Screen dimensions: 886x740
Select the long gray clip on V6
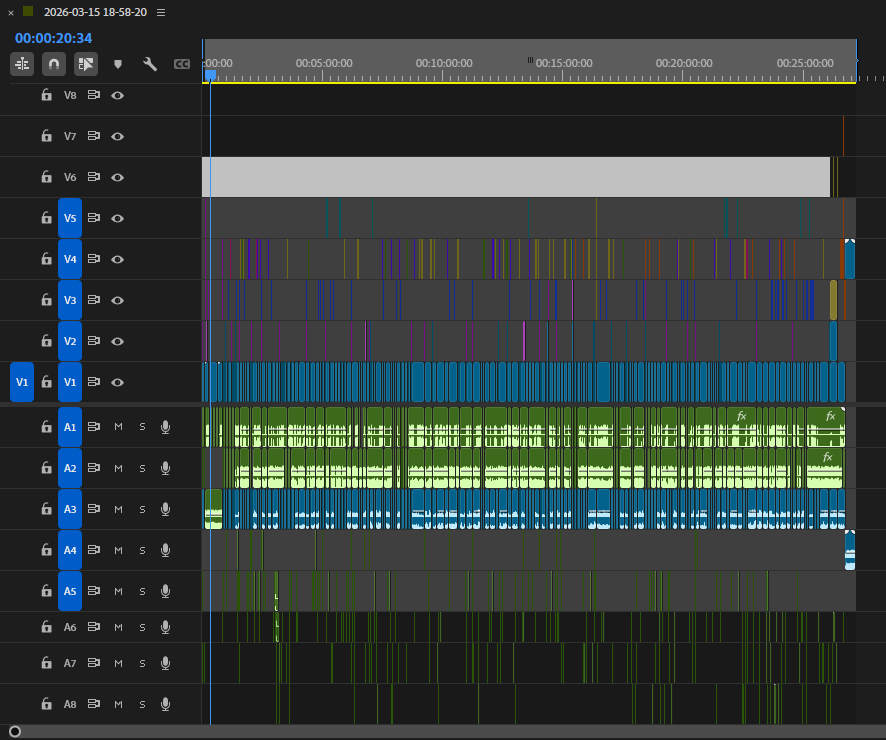tap(516, 177)
